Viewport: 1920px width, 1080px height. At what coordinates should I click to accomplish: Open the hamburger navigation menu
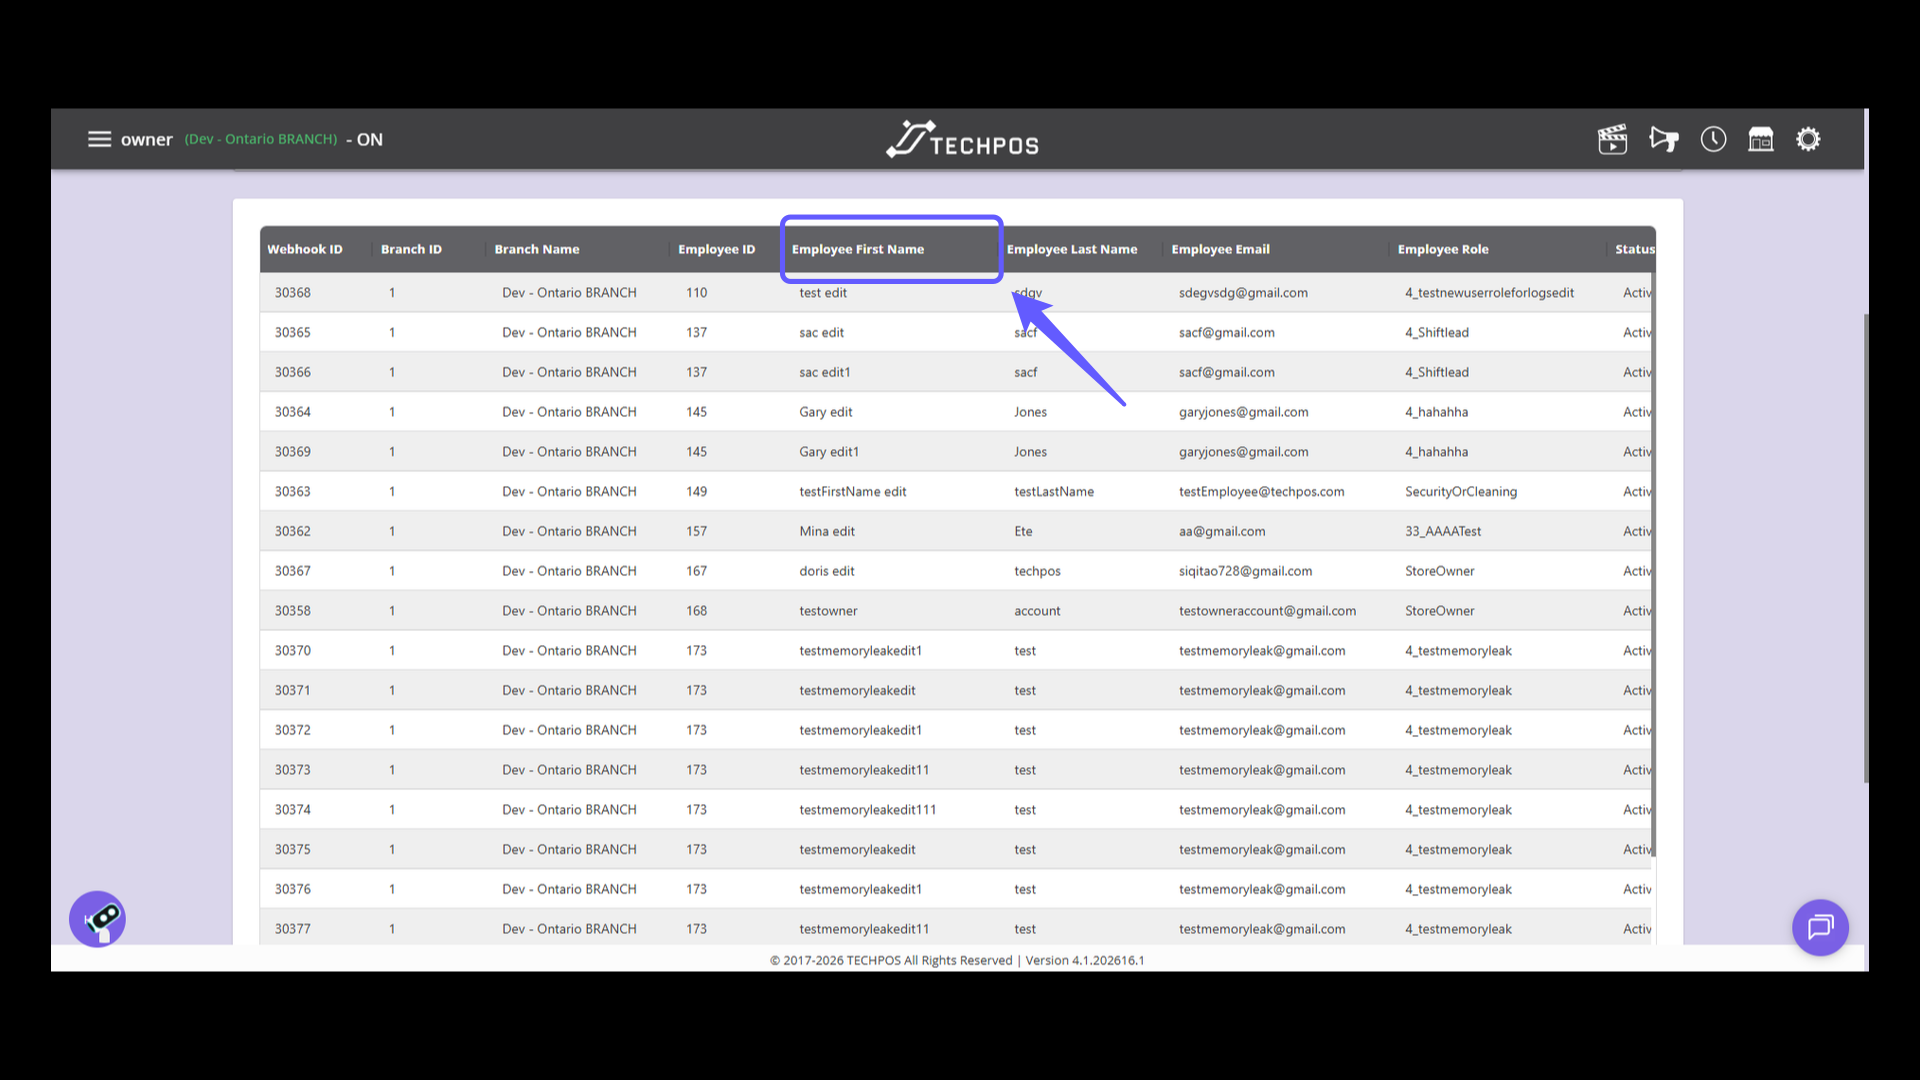tap(99, 139)
